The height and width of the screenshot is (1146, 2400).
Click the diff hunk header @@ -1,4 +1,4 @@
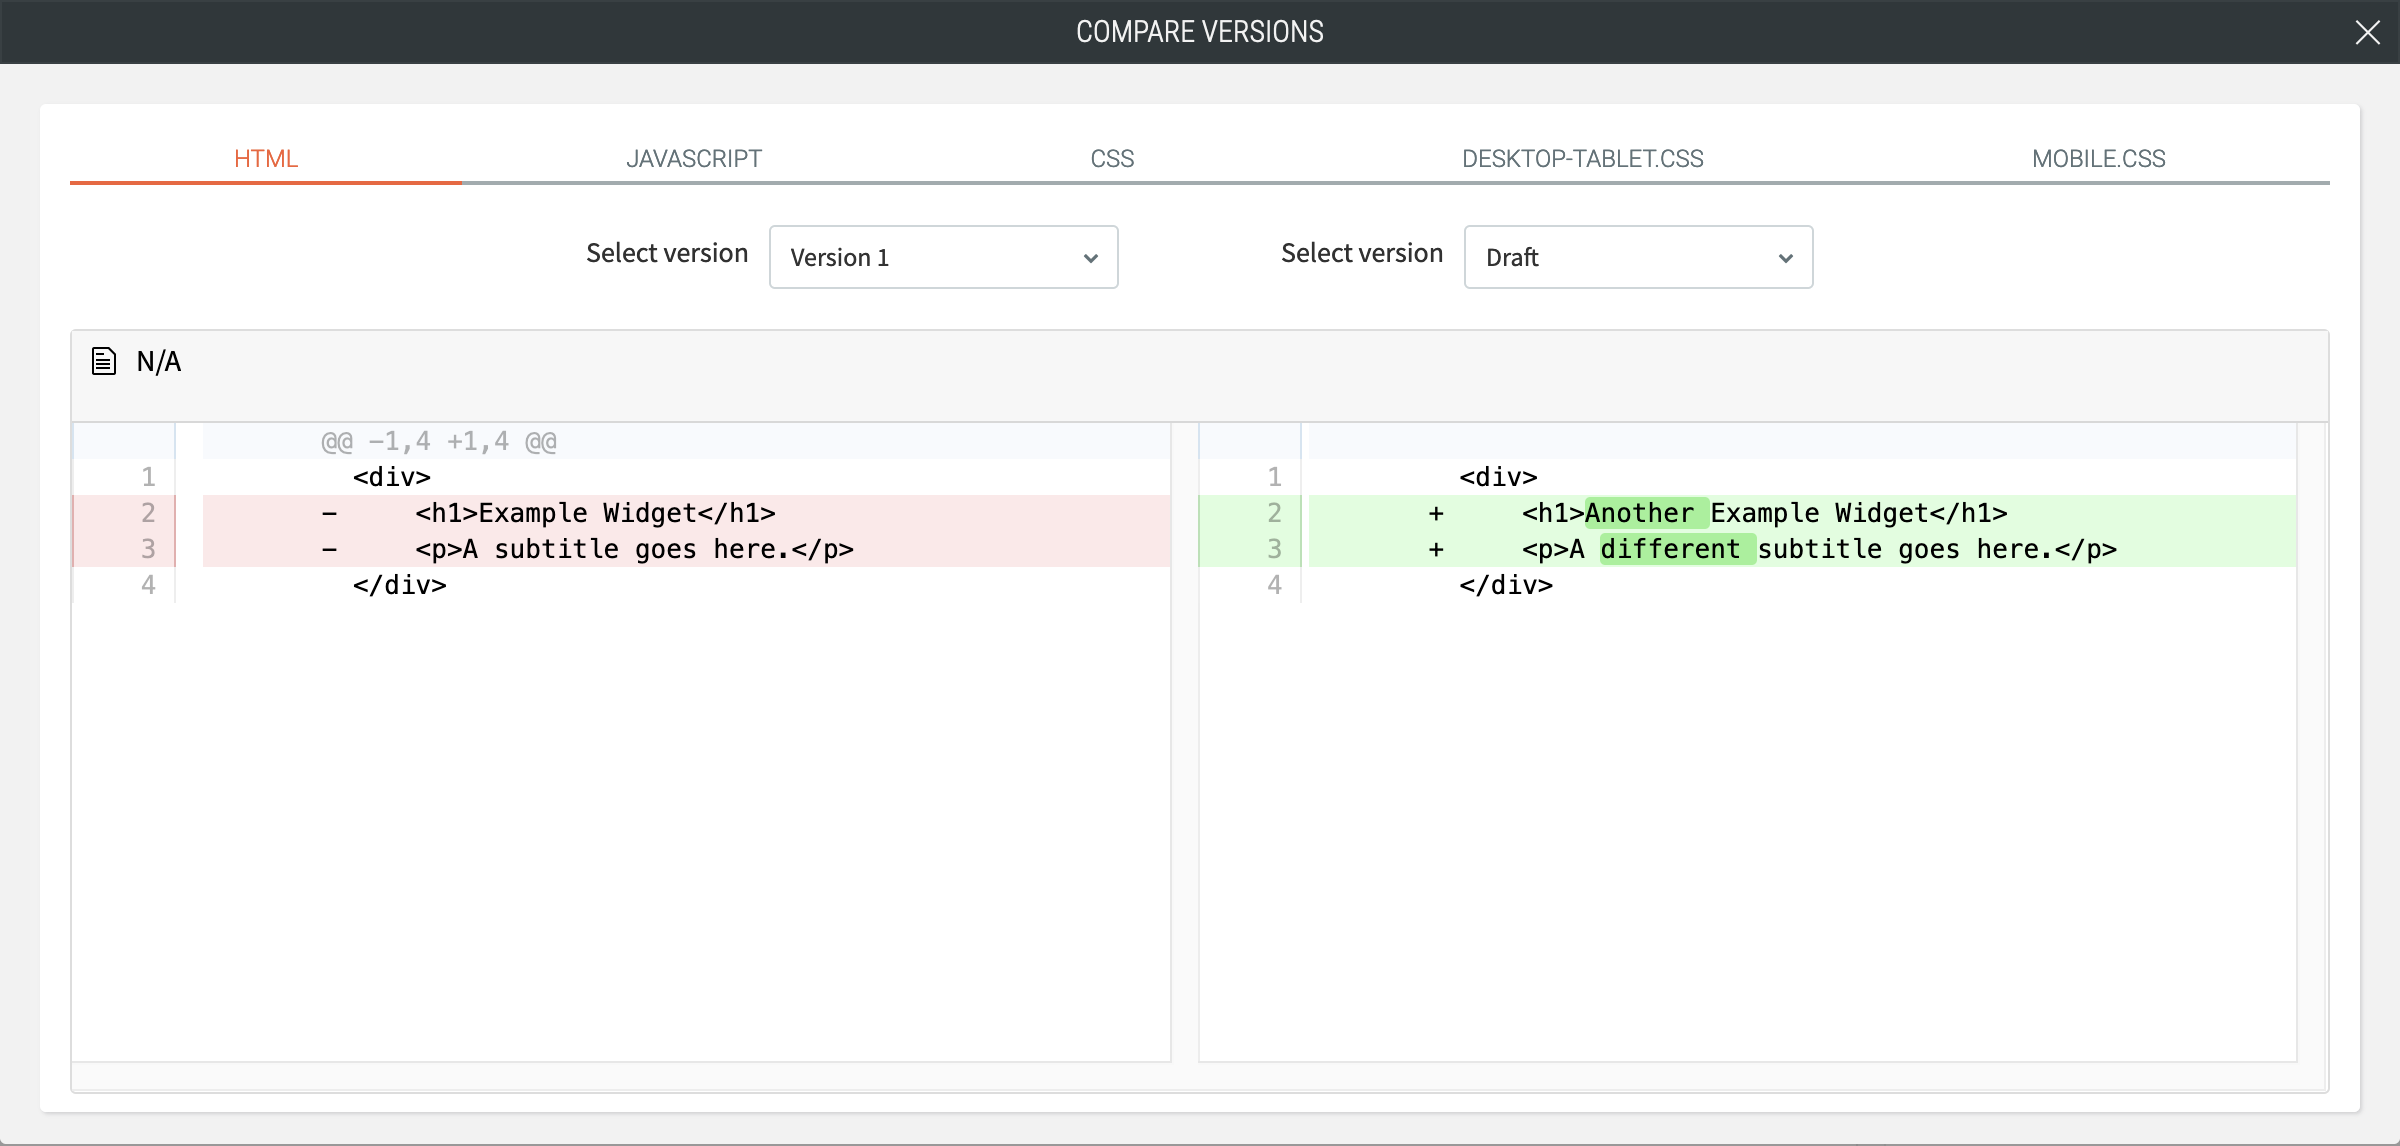[438, 441]
